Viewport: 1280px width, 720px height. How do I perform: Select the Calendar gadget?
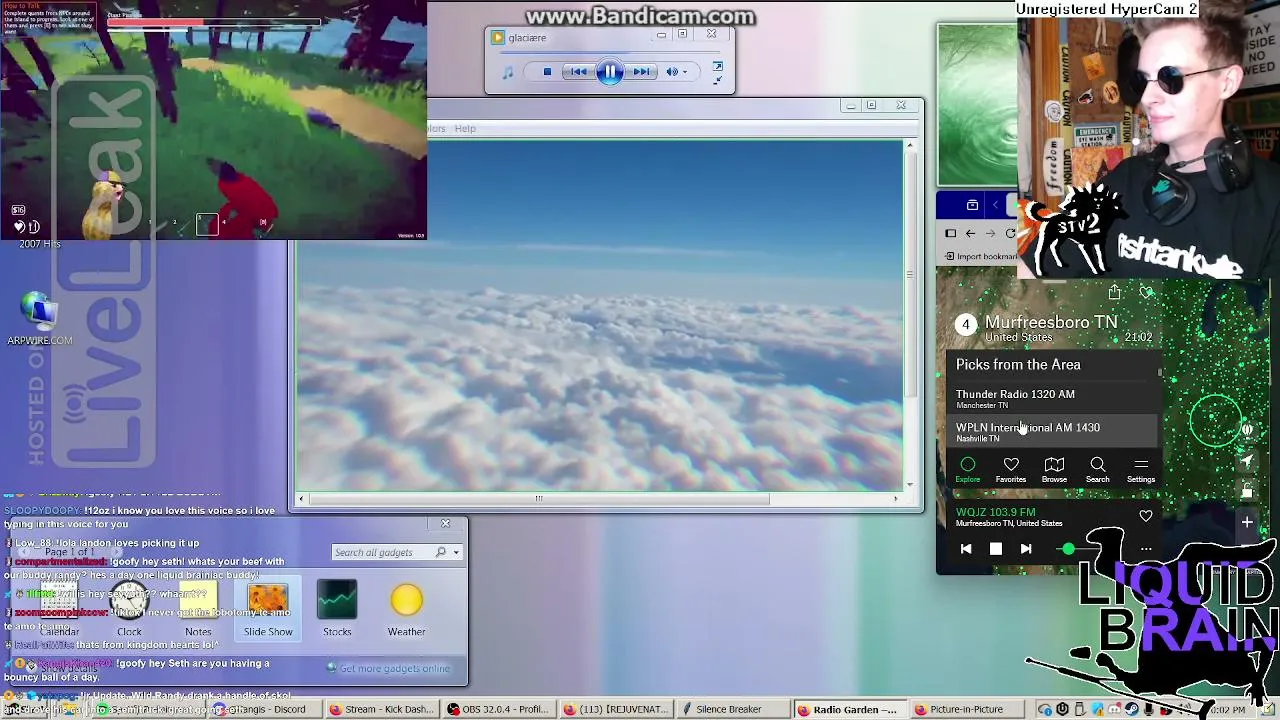coord(59,610)
